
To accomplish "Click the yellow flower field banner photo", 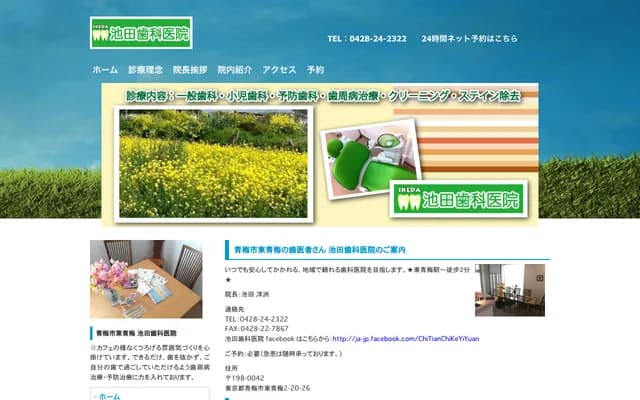I will 213,164.
